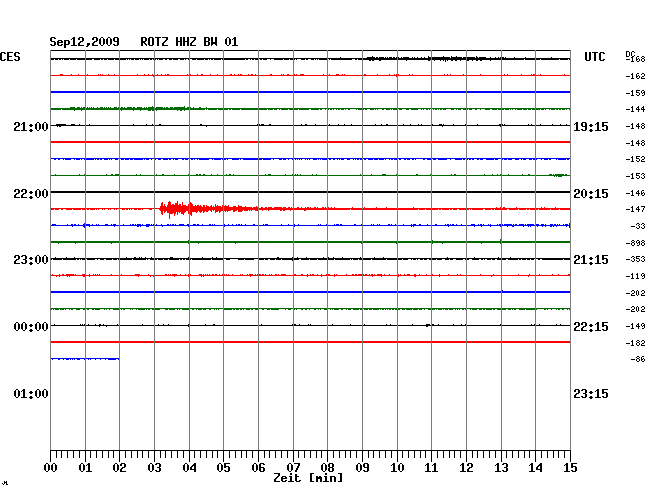Click minute tick label 02 on time axis

tap(119, 468)
